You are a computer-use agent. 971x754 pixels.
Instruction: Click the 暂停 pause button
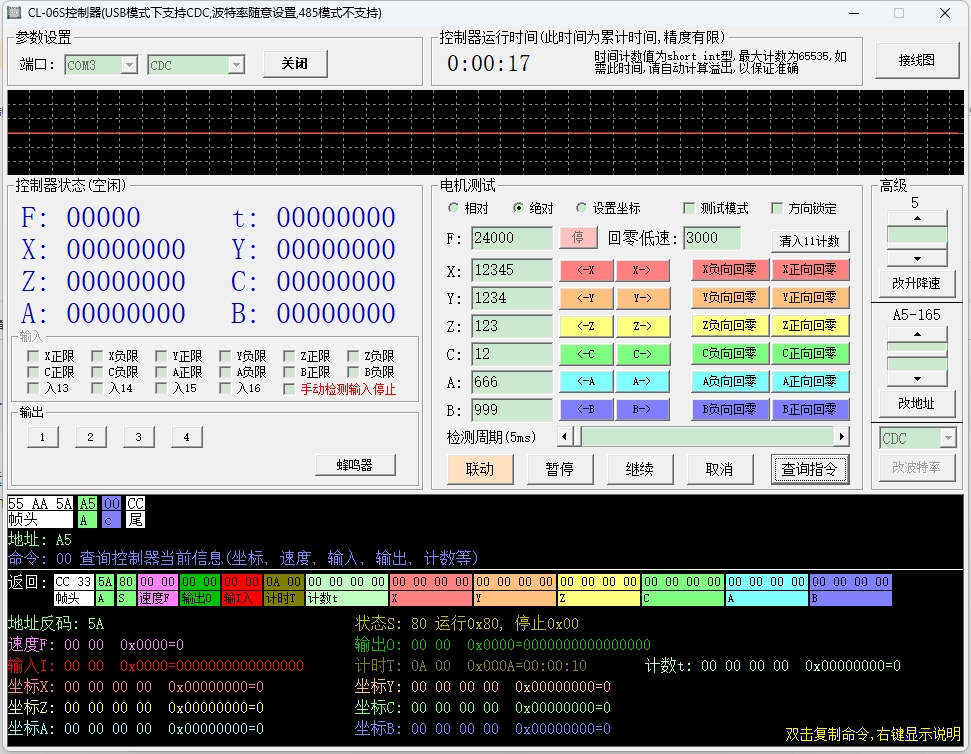pyautogui.click(x=560, y=469)
